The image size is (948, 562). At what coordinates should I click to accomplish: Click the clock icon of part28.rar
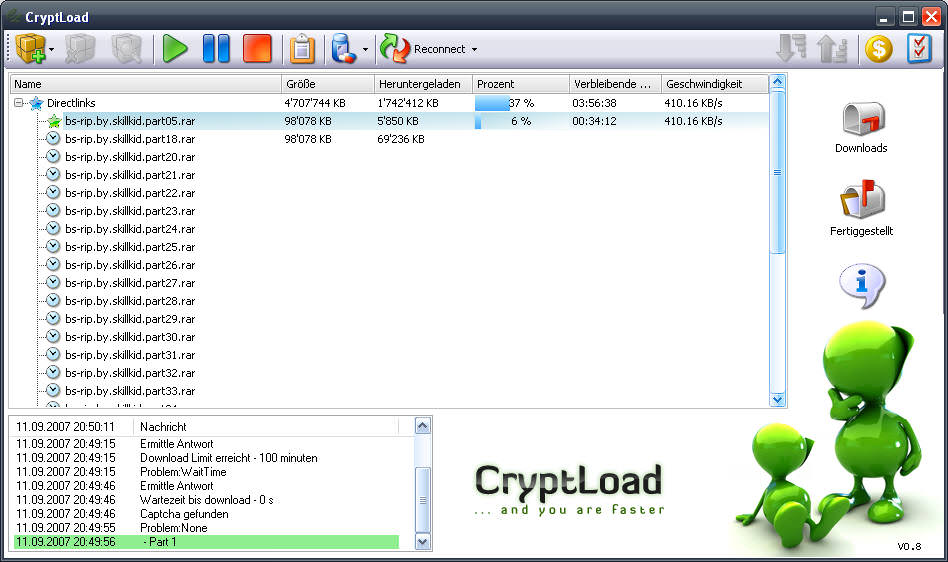(x=53, y=300)
